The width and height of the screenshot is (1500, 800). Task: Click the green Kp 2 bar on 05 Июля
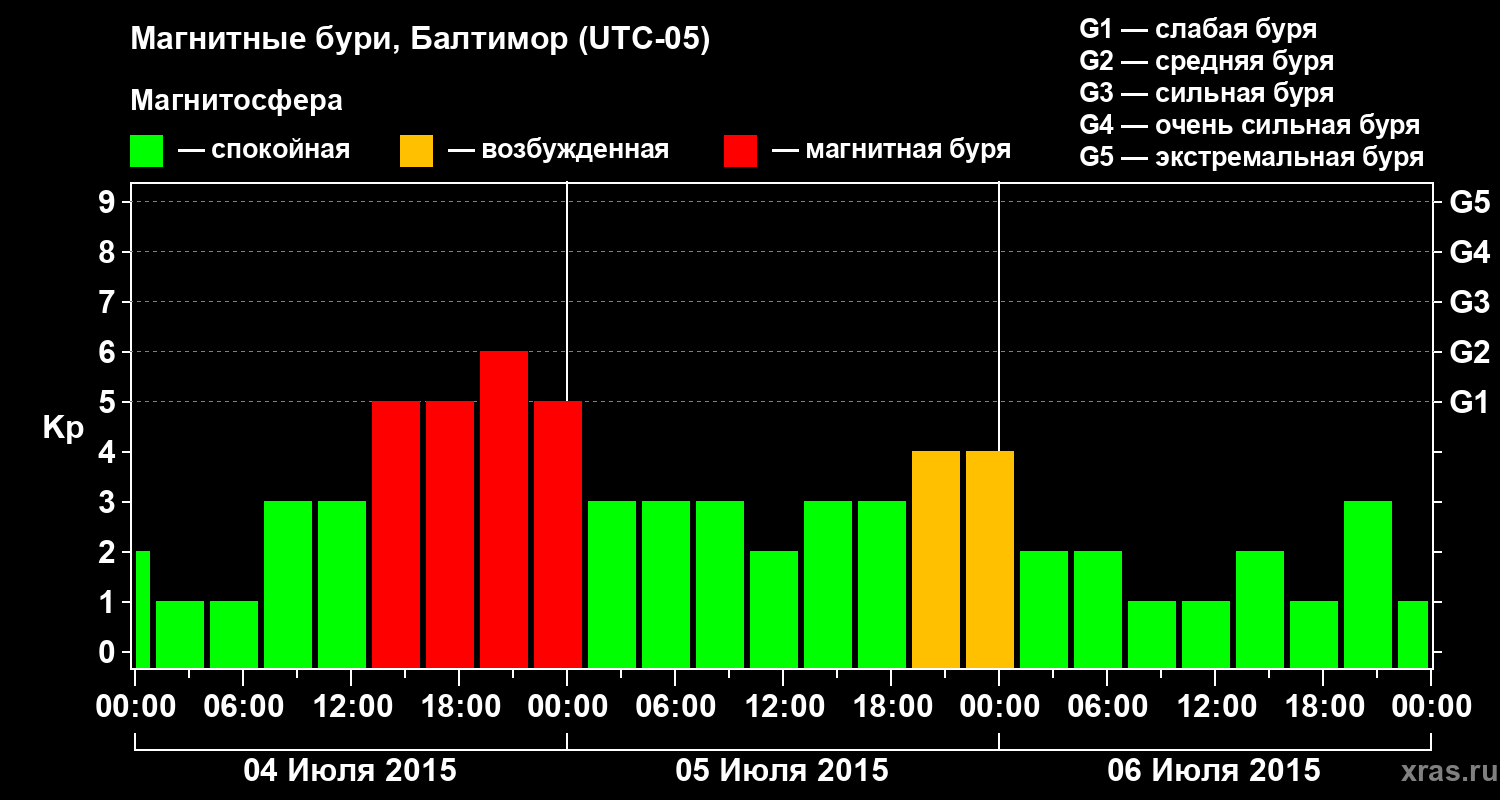774,609
